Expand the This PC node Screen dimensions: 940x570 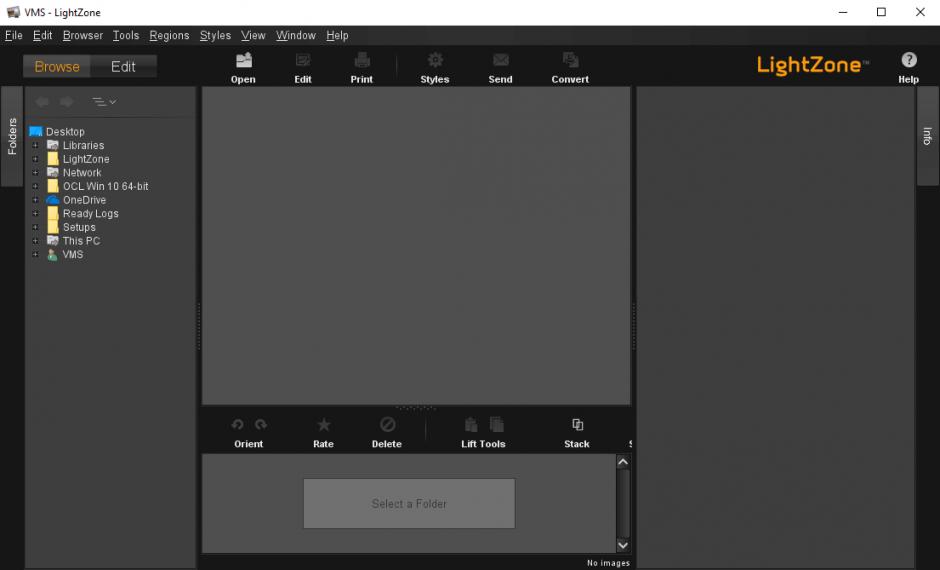35,241
